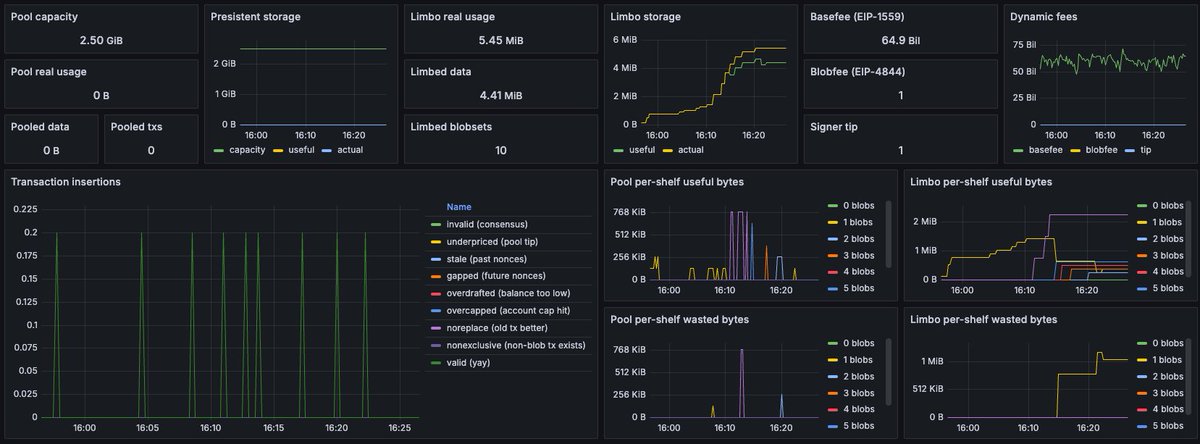Click the Blobfee (EIP-4844) panel title
Viewport: 1200px width, 444px height.
click(x=856, y=71)
